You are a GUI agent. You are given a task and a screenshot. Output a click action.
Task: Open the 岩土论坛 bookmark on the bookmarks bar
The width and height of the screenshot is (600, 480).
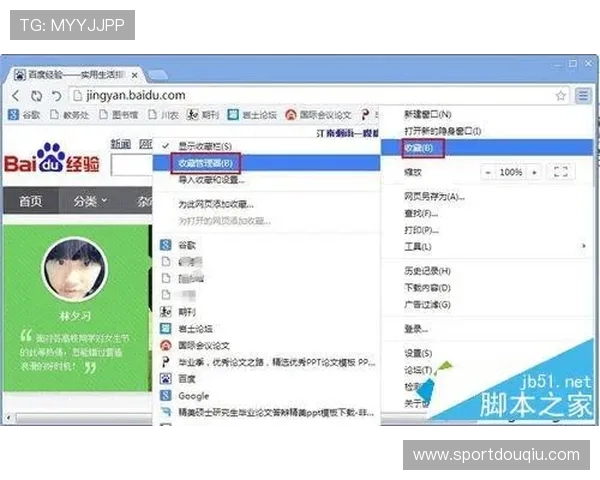click(x=252, y=114)
